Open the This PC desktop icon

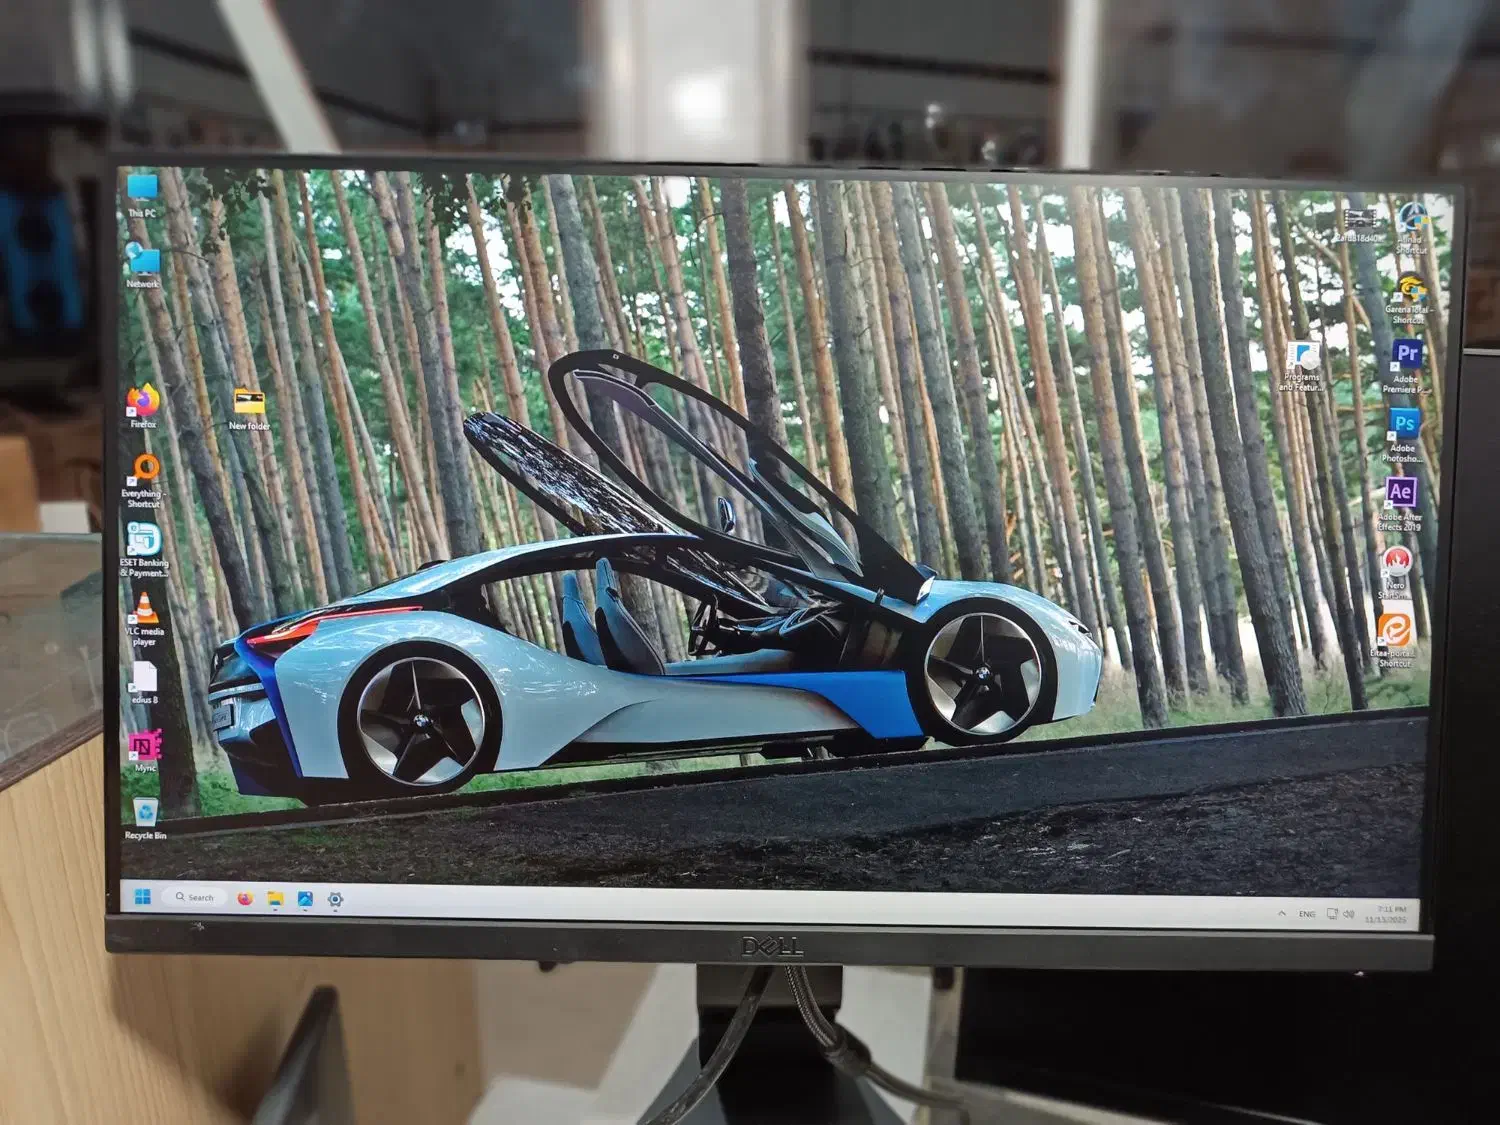click(143, 195)
